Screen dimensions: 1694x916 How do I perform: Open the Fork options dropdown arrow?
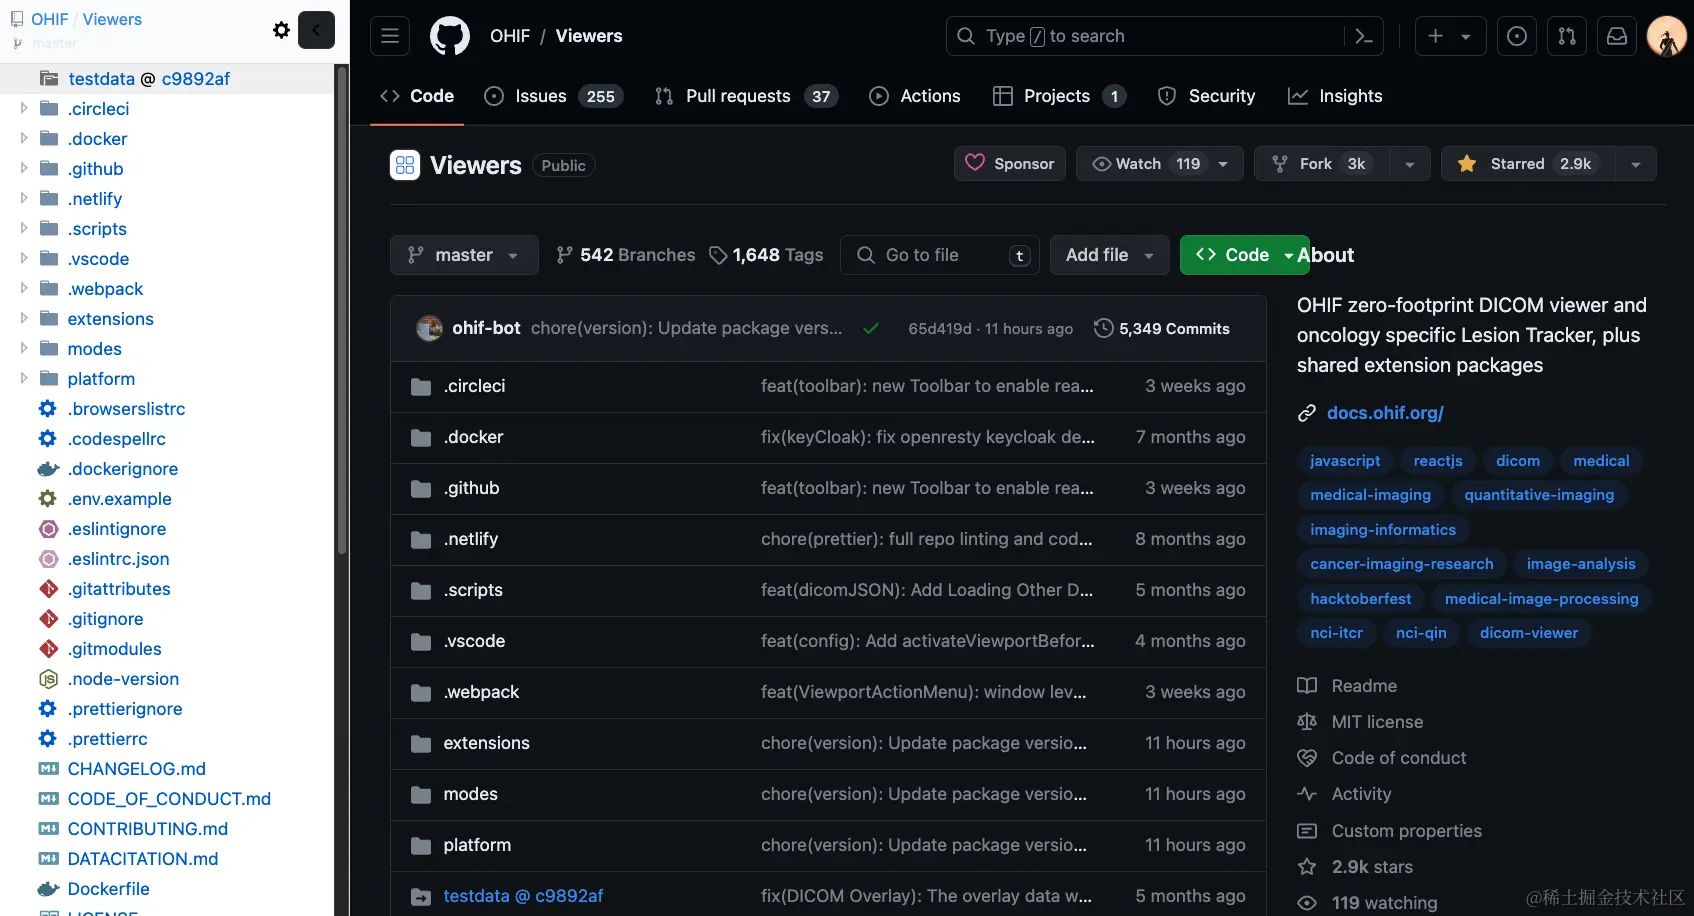(x=1410, y=164)
